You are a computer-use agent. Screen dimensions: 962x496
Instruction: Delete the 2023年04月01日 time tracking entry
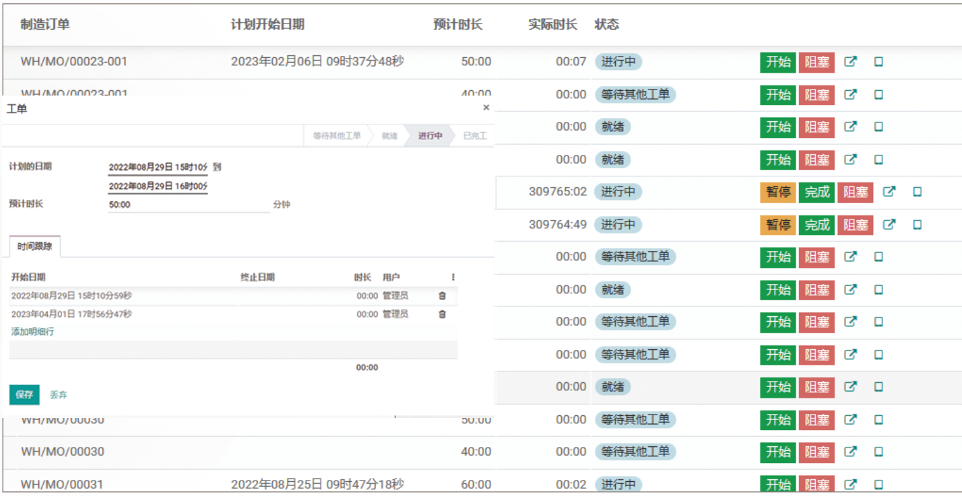pyautogui.click(x=442, y=314)
